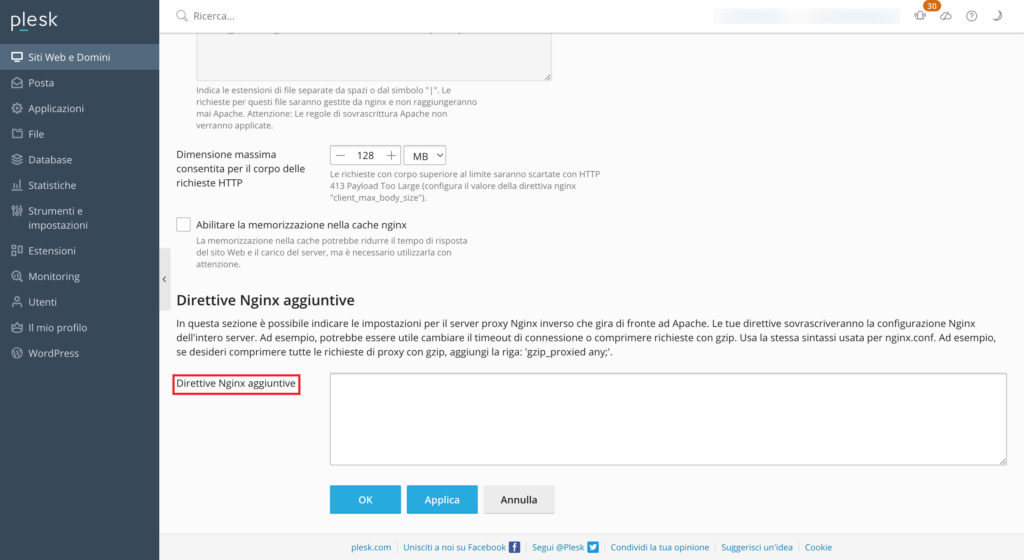Go to Il mio profilo
Image resolution: width=1024 pixels, height=560 pixels.
click(x=80, y=328)
